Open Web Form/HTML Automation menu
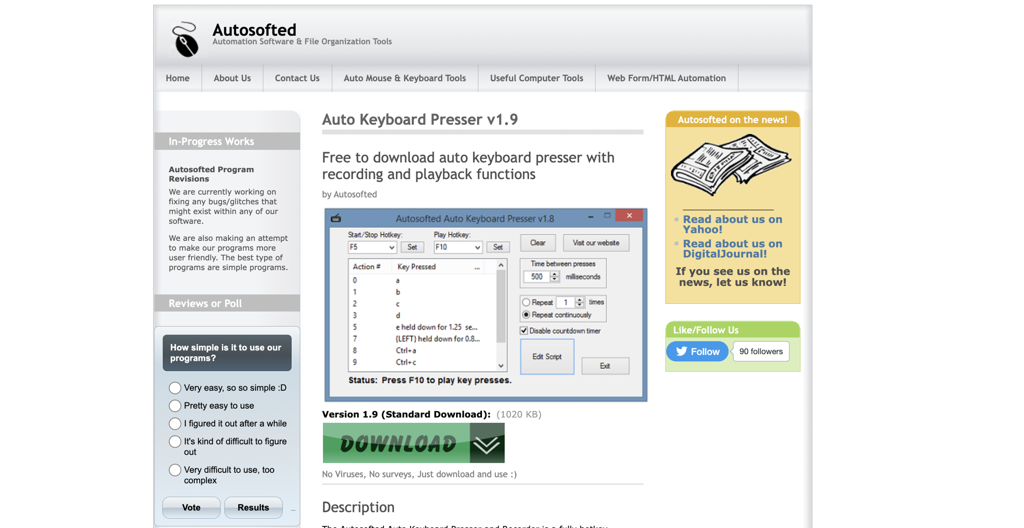The height and width of the screenshot is (528, 1024). (667, 78)
